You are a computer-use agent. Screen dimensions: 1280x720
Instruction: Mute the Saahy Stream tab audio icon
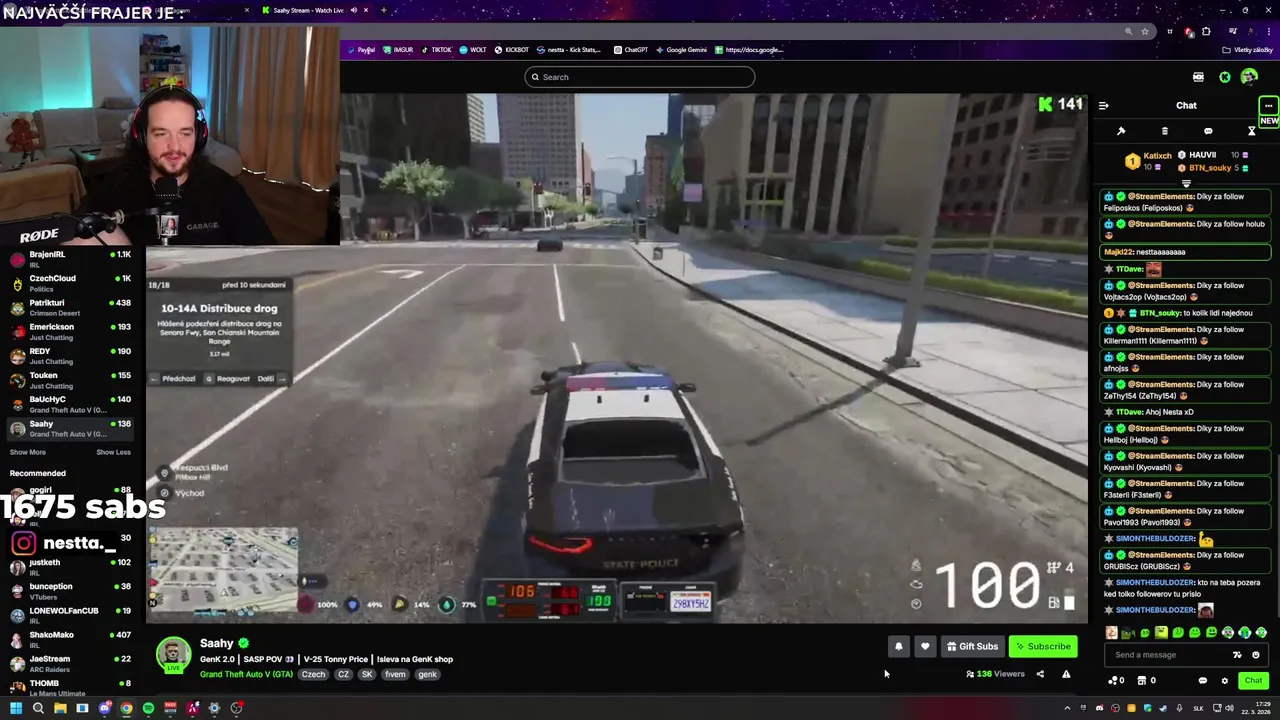353,10
